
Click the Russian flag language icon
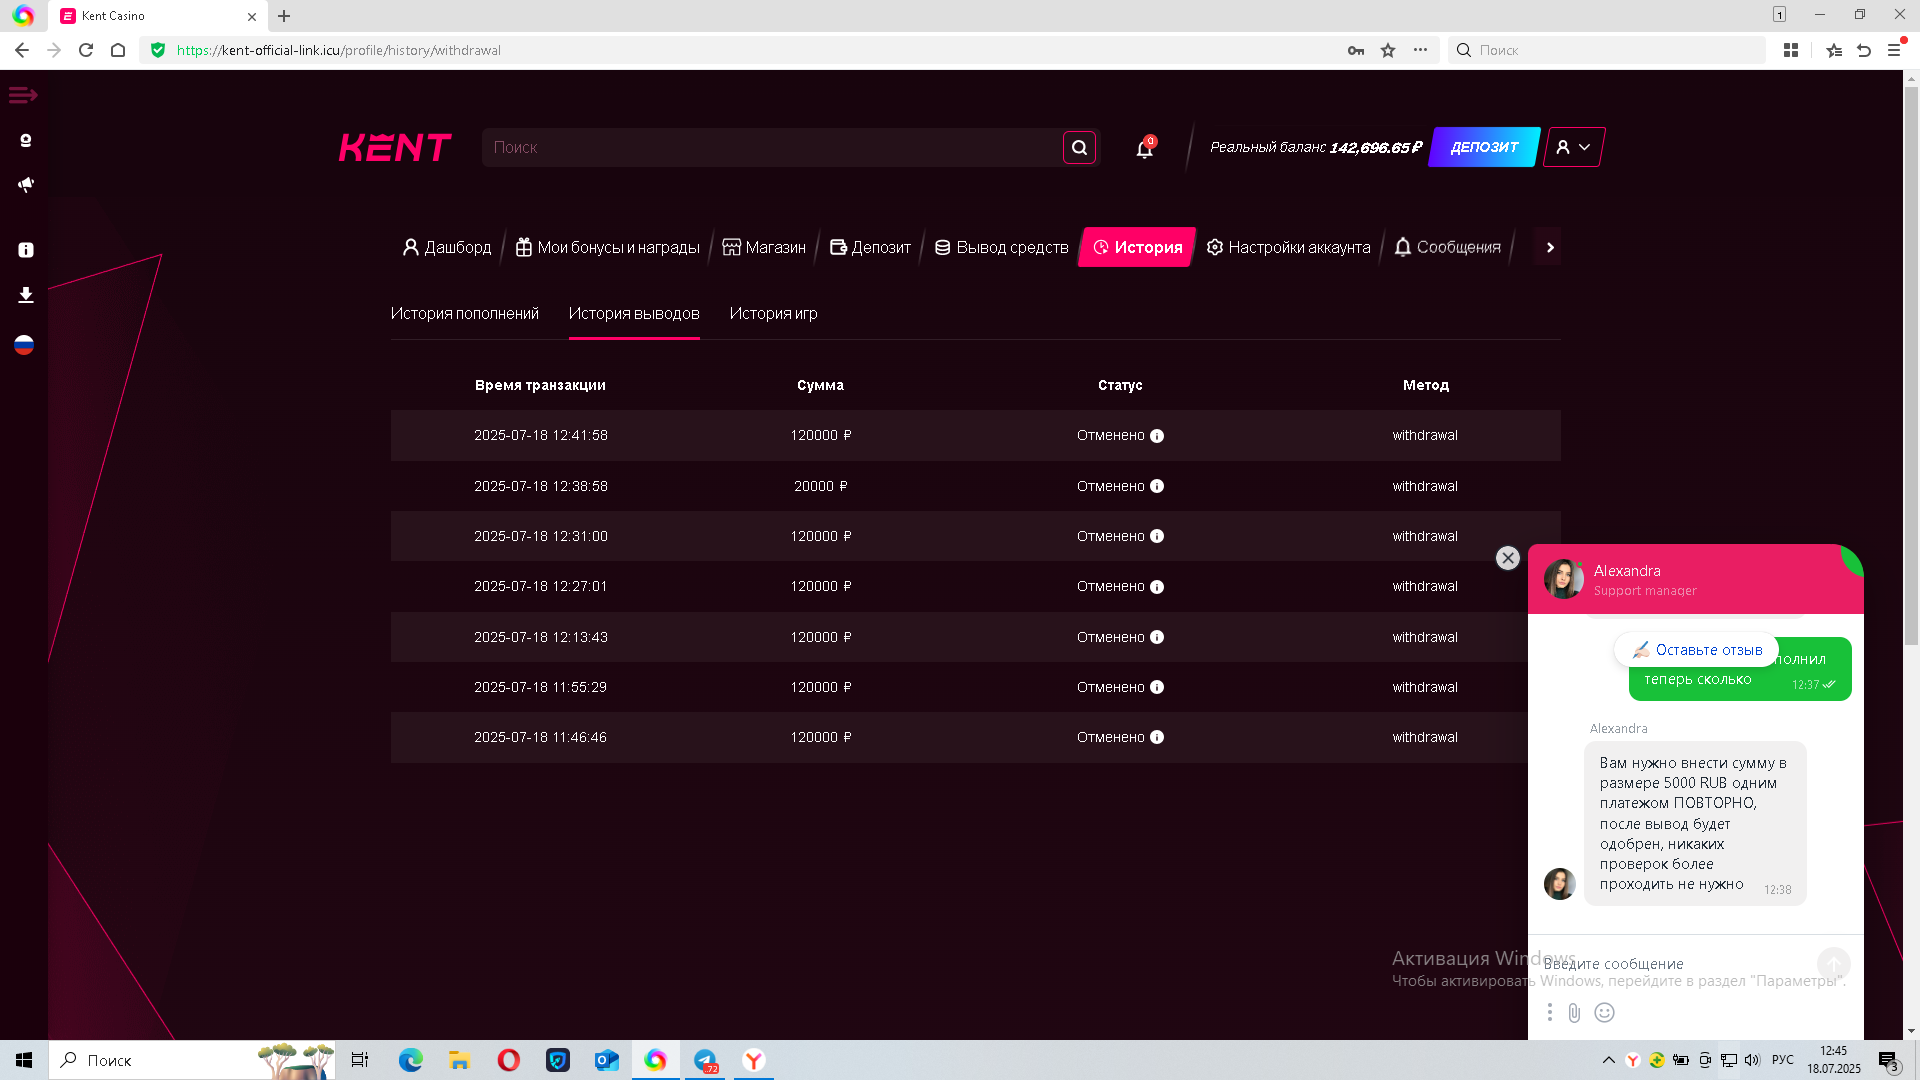(25, 345)
